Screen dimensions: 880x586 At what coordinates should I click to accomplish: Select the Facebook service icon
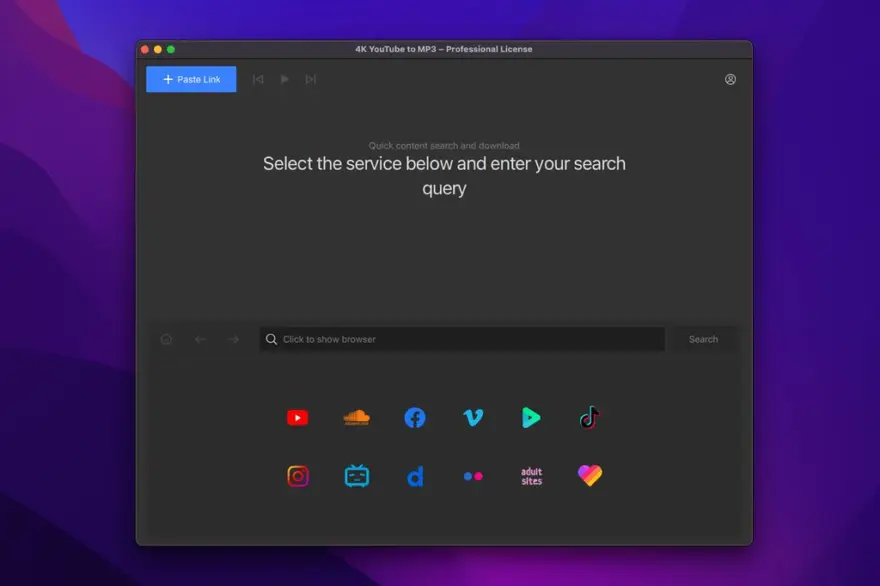[415, 418]
